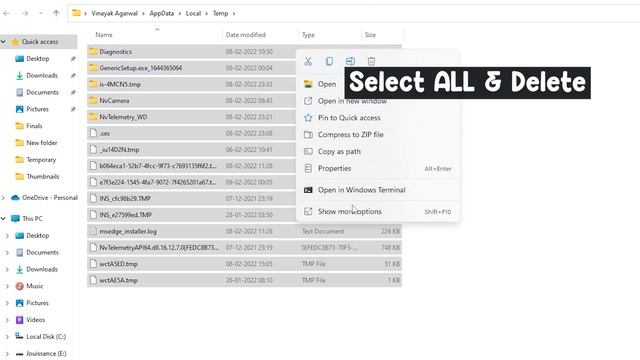Click the Temp breadcrumb
Screen dimensions: 640x360
[x=220, y=13]
